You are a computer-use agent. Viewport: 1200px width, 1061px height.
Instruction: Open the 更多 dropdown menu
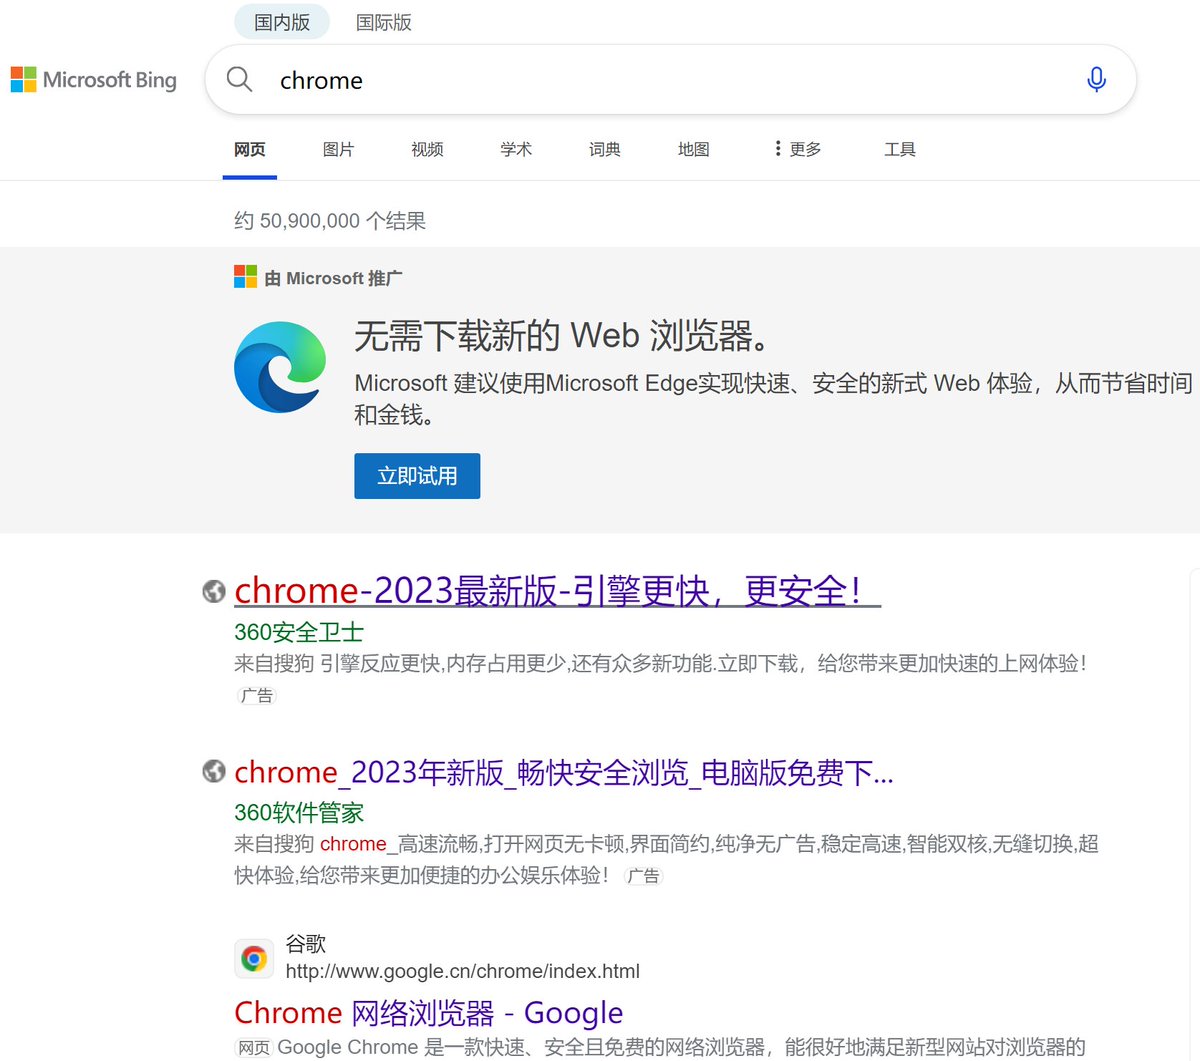pyautogui.click(x=798, y=149)
